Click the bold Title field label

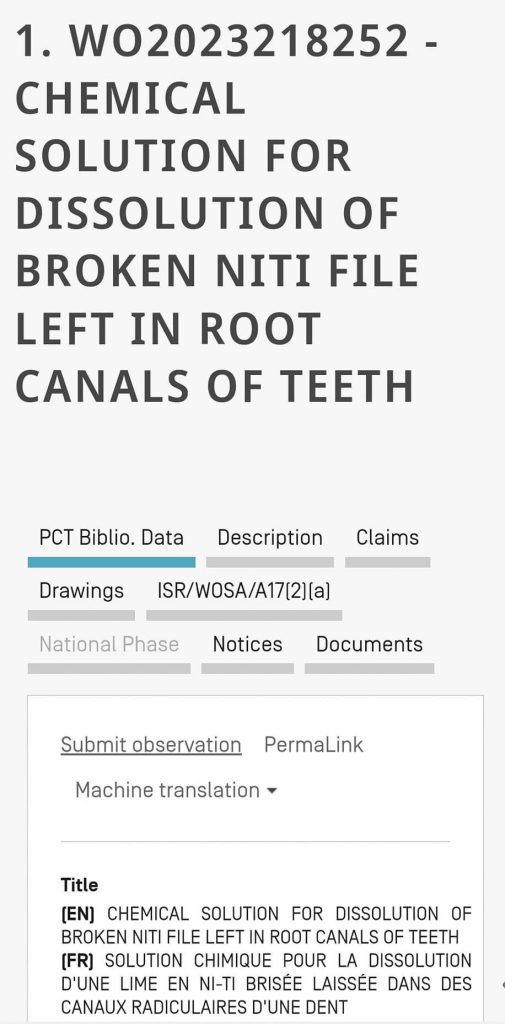point(79,885)
